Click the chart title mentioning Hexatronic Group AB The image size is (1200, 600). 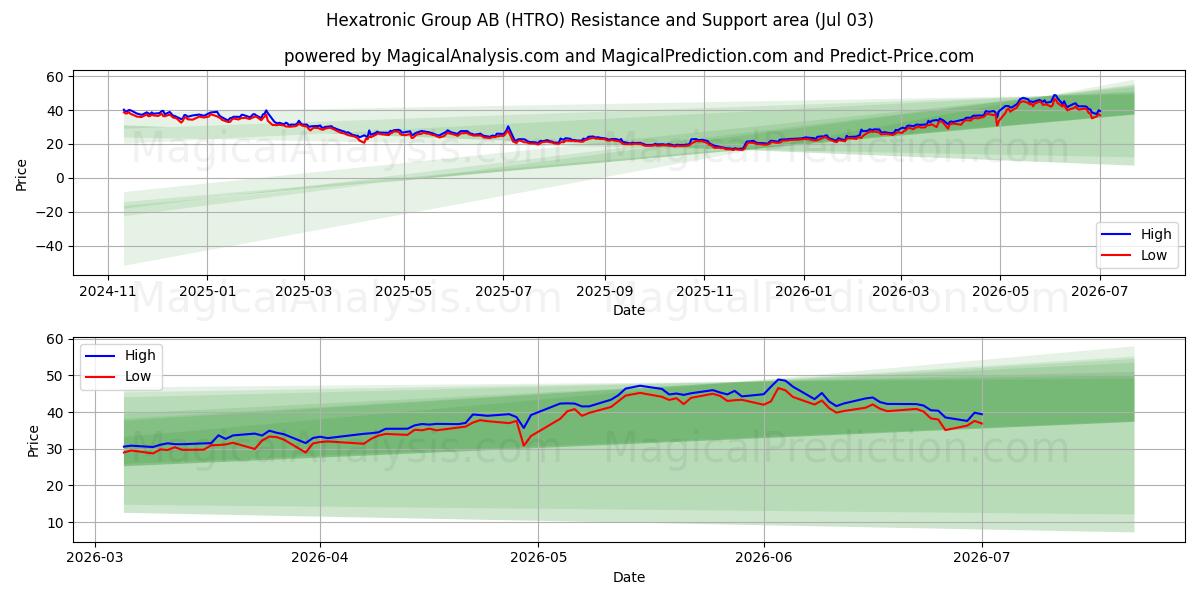pos(599,20)
